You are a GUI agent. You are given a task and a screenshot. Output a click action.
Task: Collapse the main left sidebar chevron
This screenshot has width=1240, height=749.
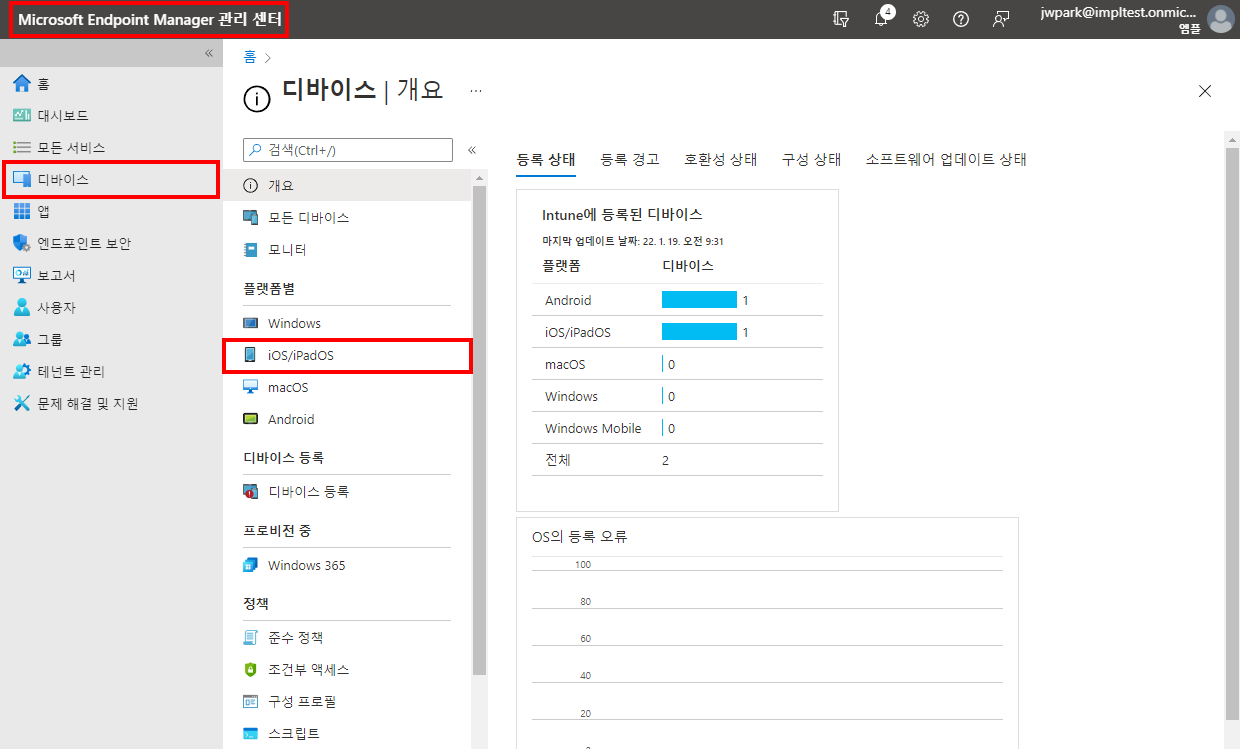coord(209,53)
